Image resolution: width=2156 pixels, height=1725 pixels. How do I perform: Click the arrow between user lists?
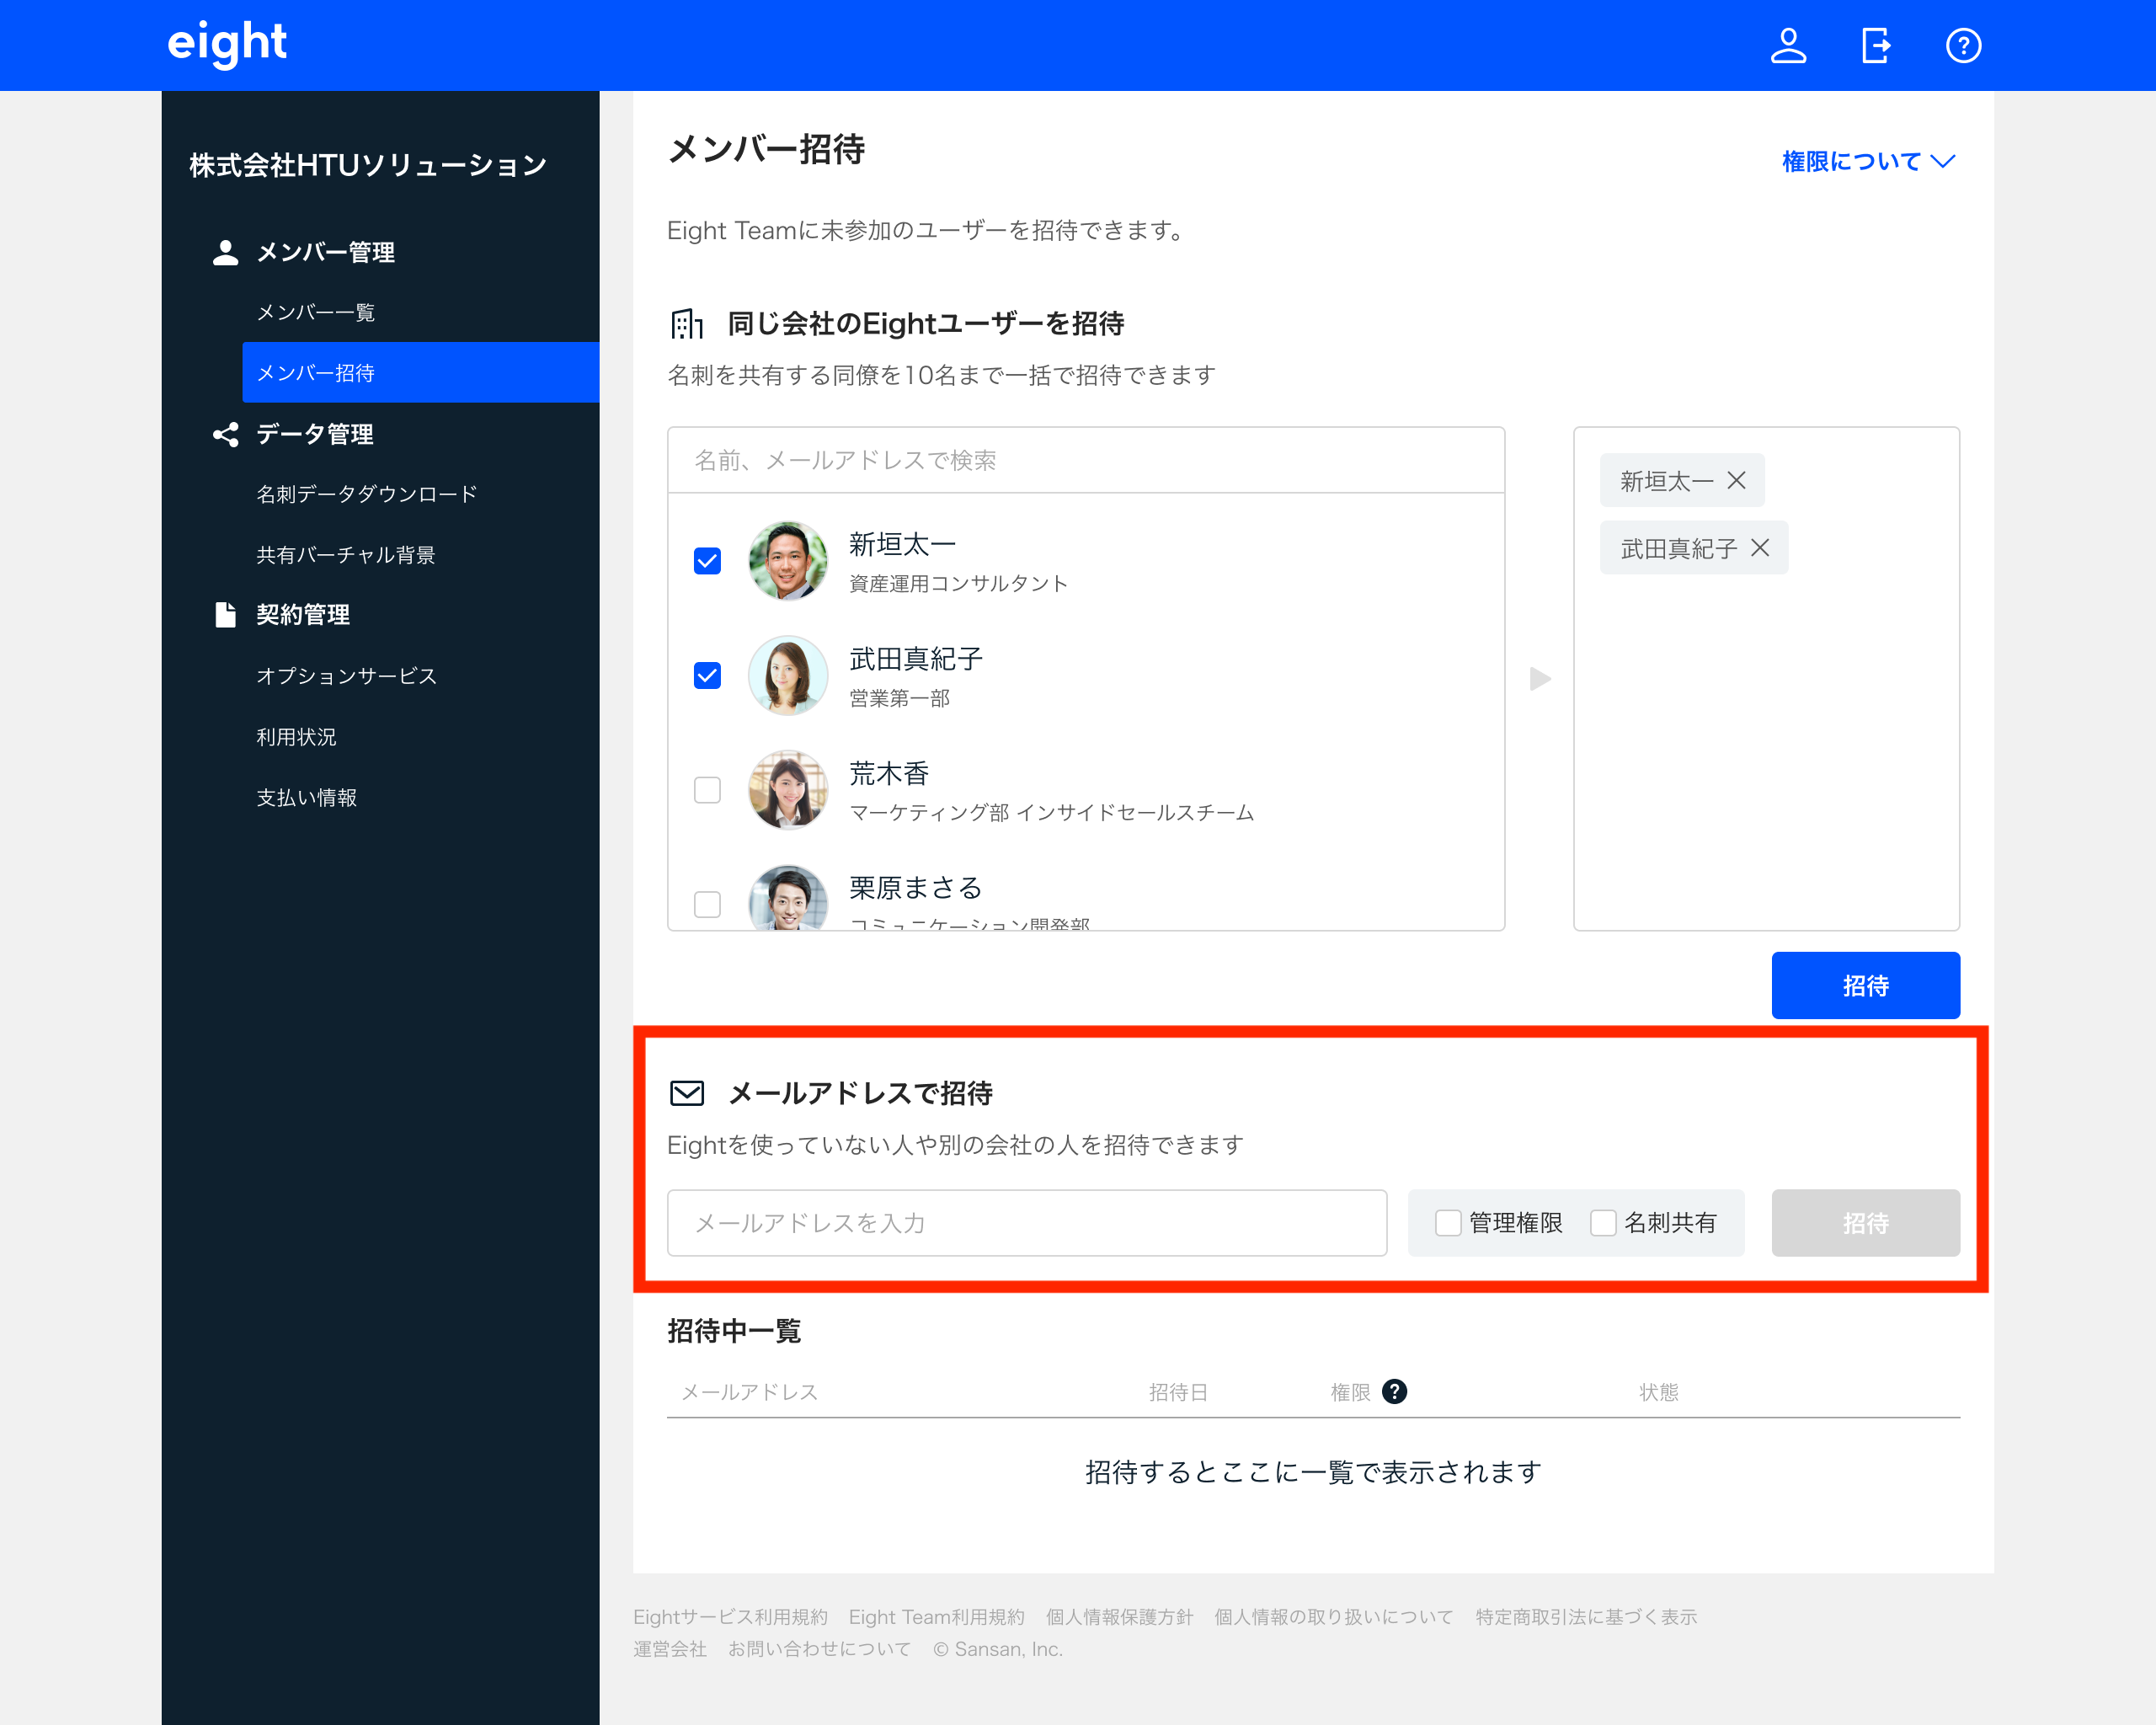[1540, 679]
